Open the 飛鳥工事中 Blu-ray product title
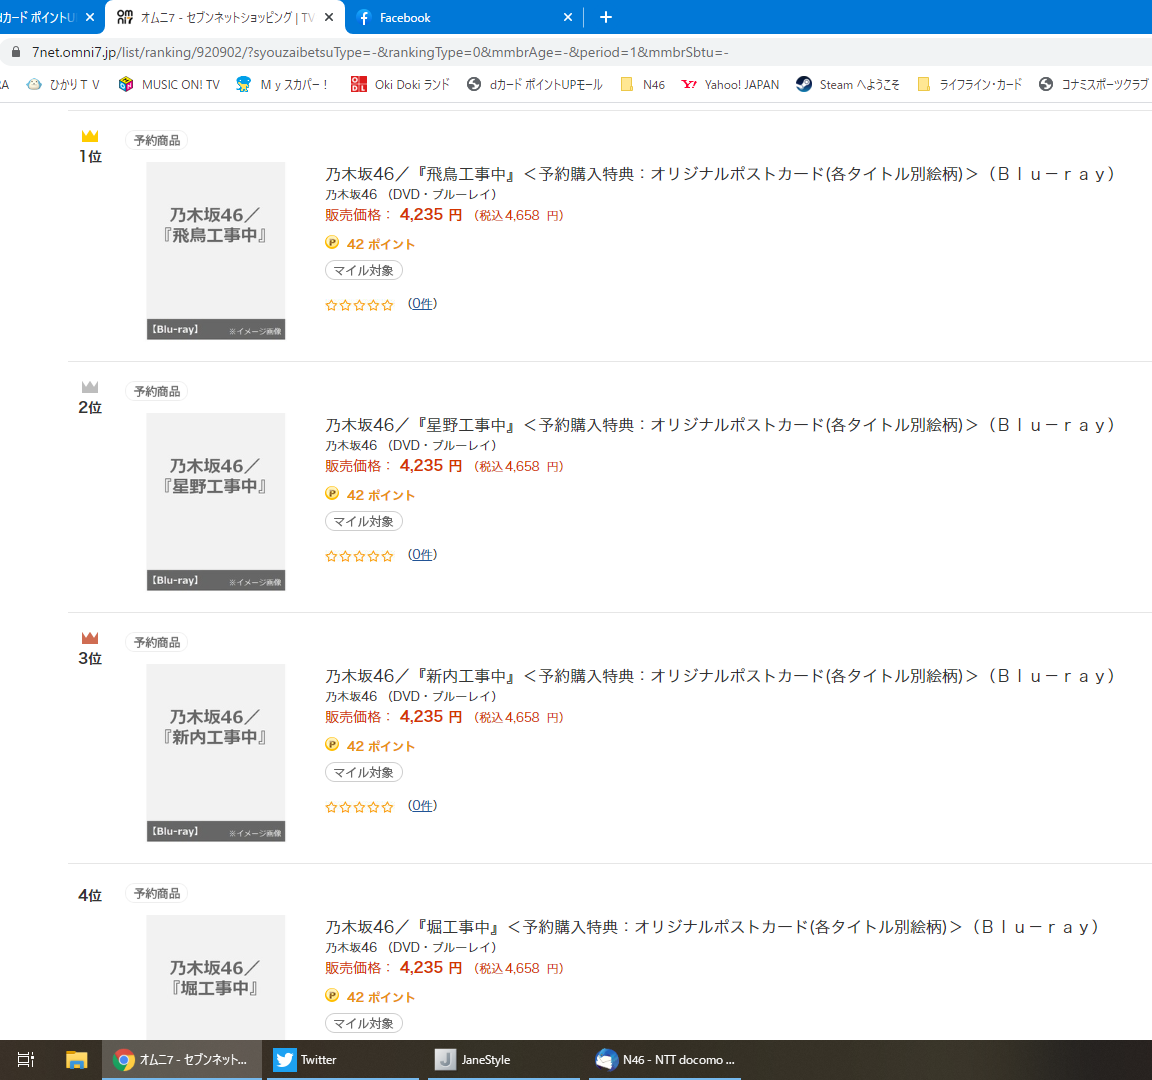This screenshot has width=1152, height=1080. tap(720, 174)
